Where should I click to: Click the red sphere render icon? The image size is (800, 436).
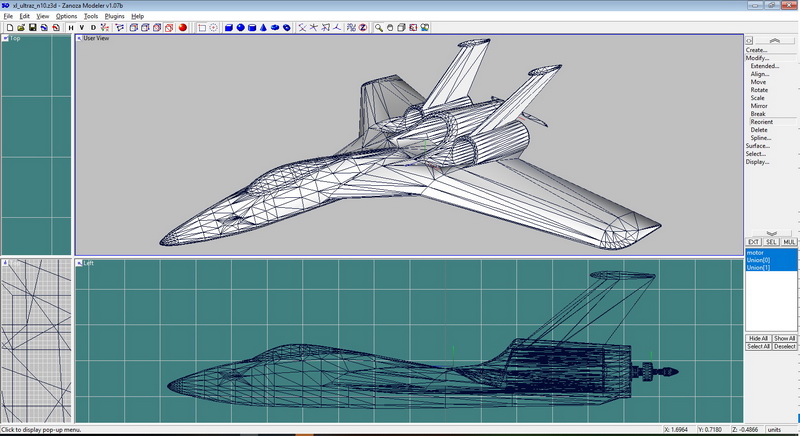click(182, 28)
